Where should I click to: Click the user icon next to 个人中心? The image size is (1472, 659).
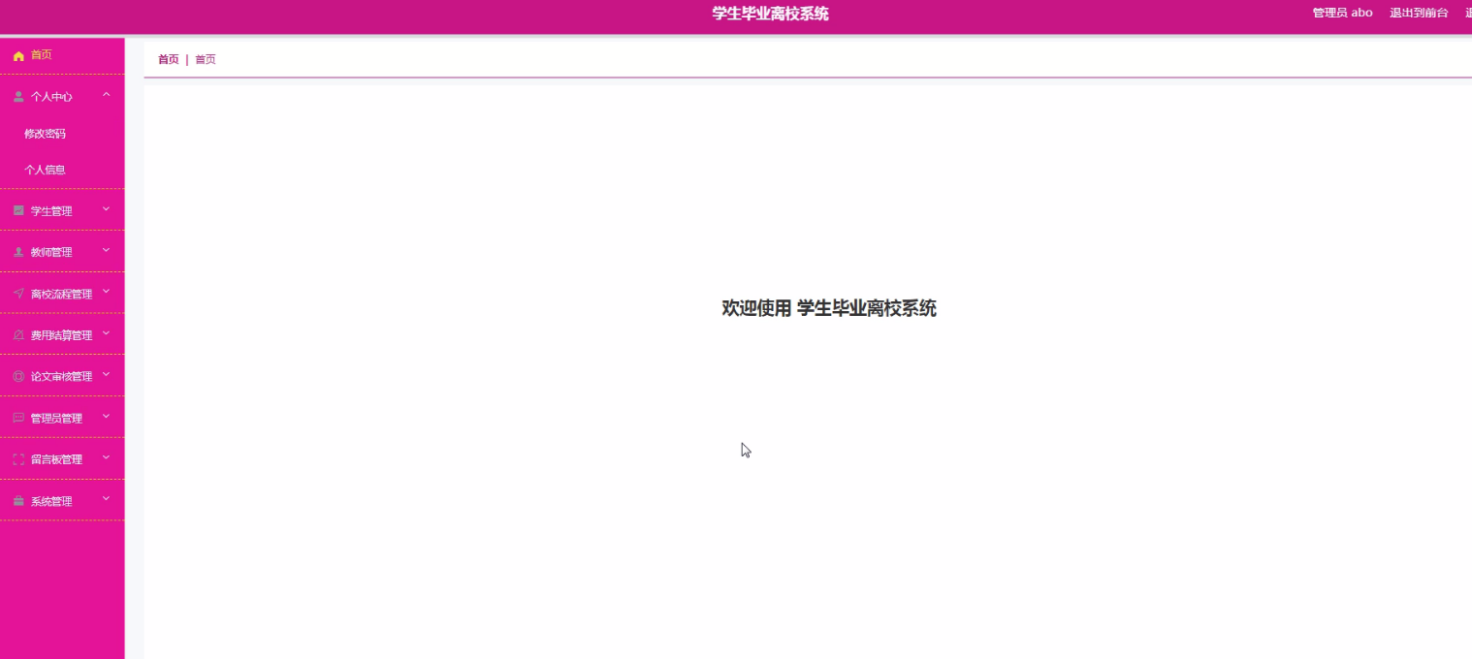click(18, 97)
